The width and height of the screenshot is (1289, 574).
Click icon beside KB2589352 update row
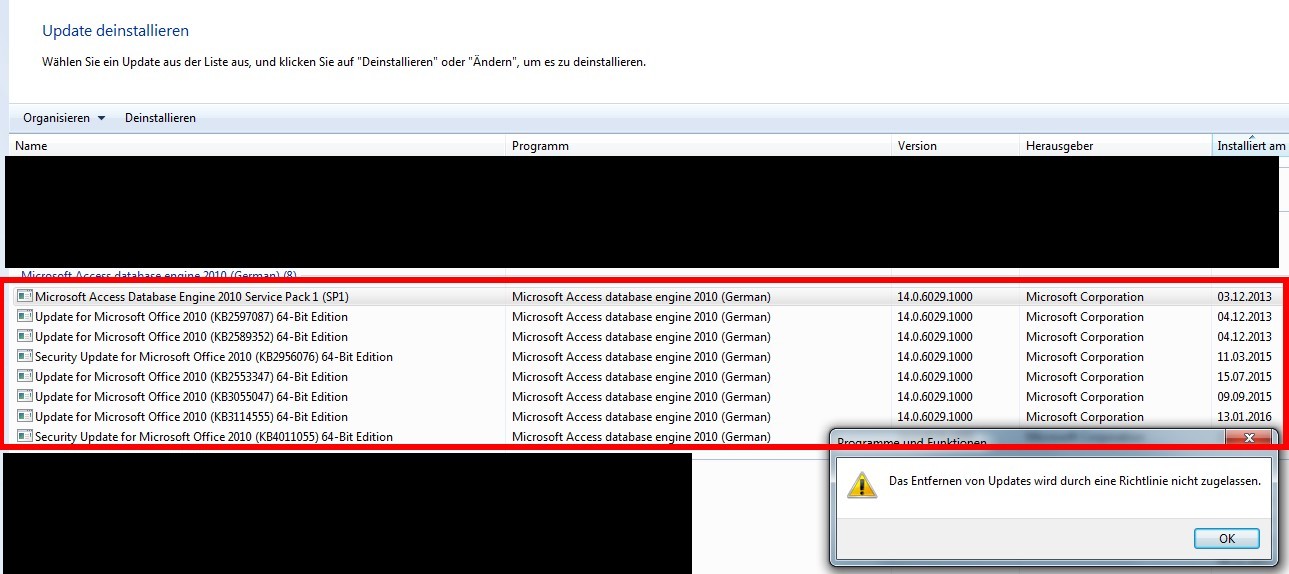click(x=25, y=337)
